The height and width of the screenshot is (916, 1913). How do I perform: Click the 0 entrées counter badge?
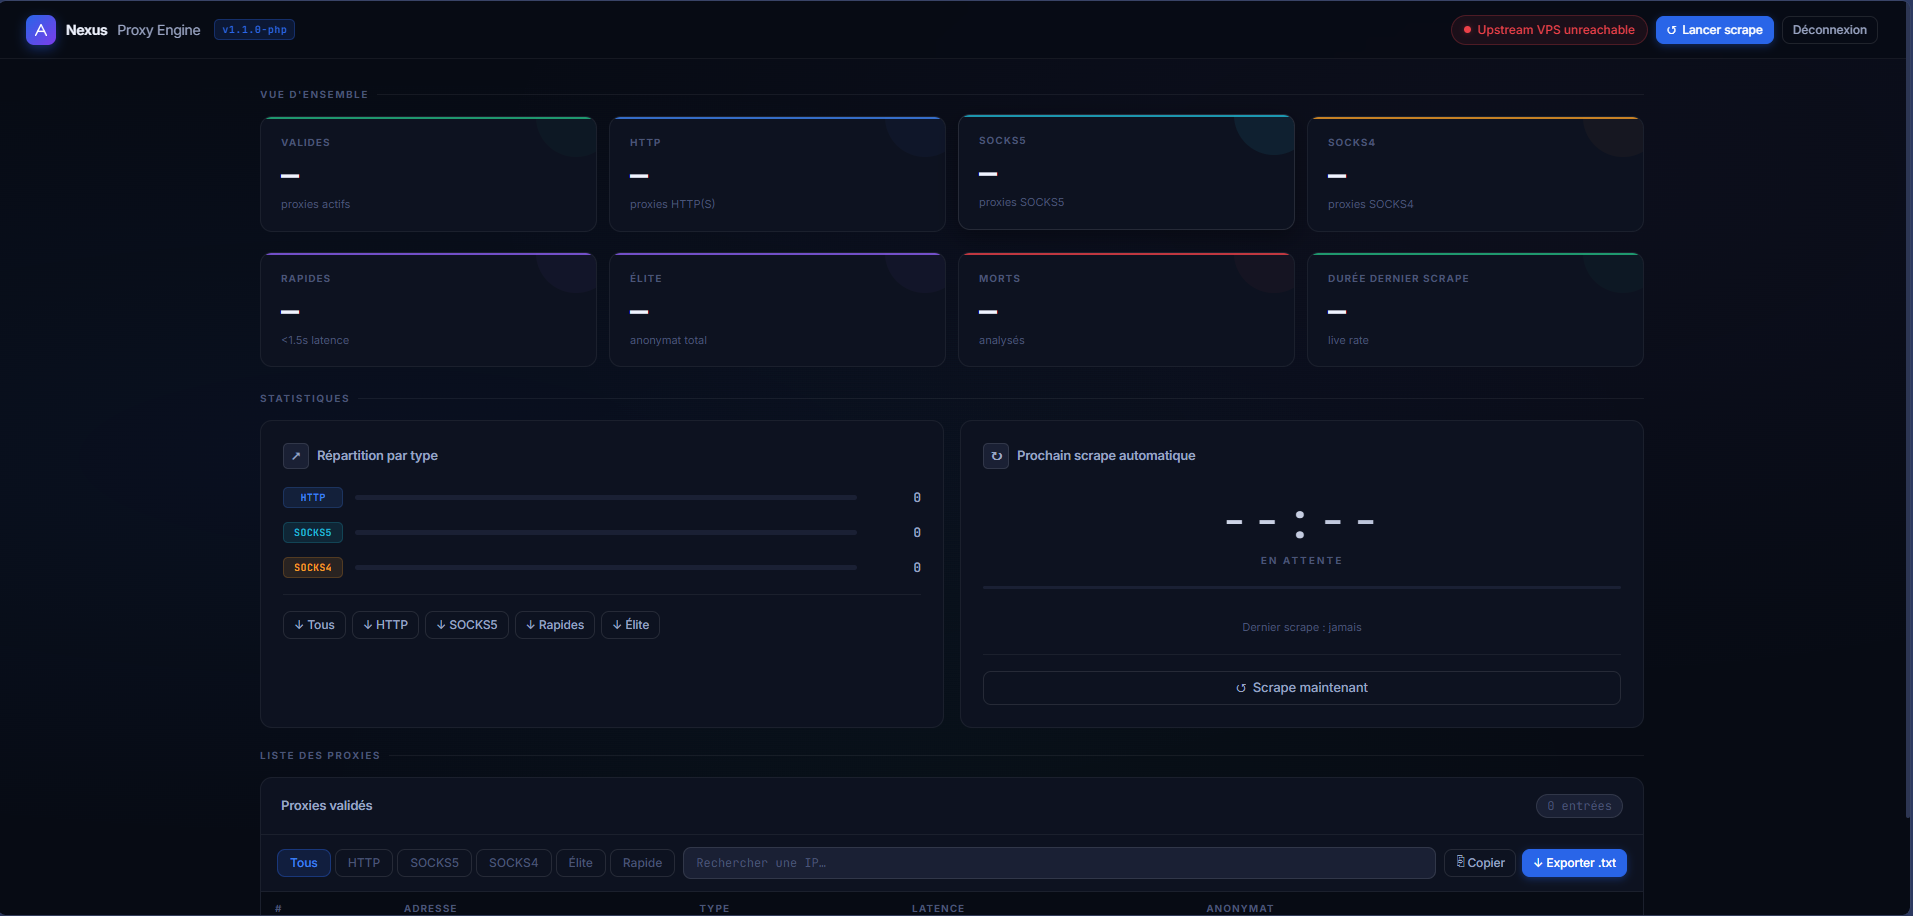[1579, 806]
